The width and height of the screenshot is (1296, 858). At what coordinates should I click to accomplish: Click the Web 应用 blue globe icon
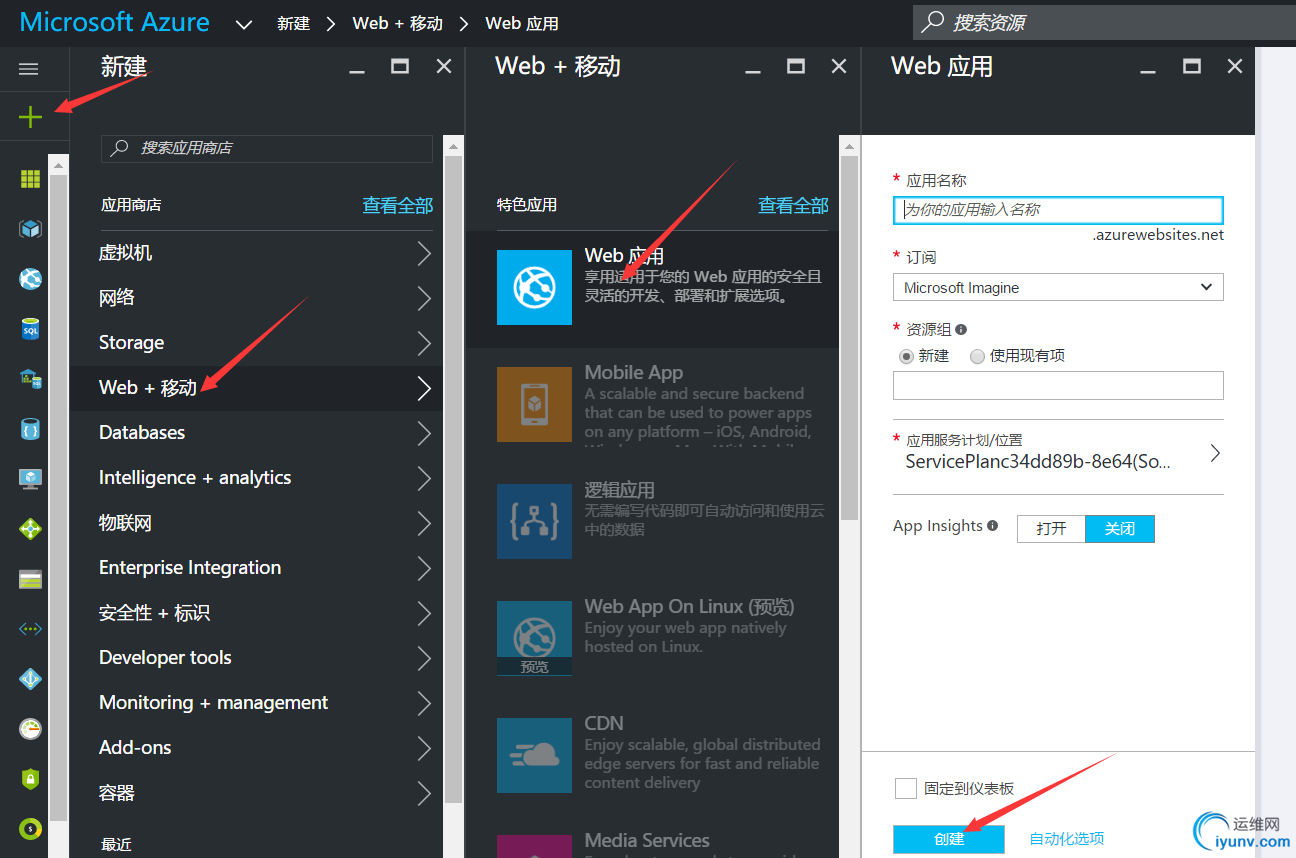pyautogui.click(x=534, y=288)
